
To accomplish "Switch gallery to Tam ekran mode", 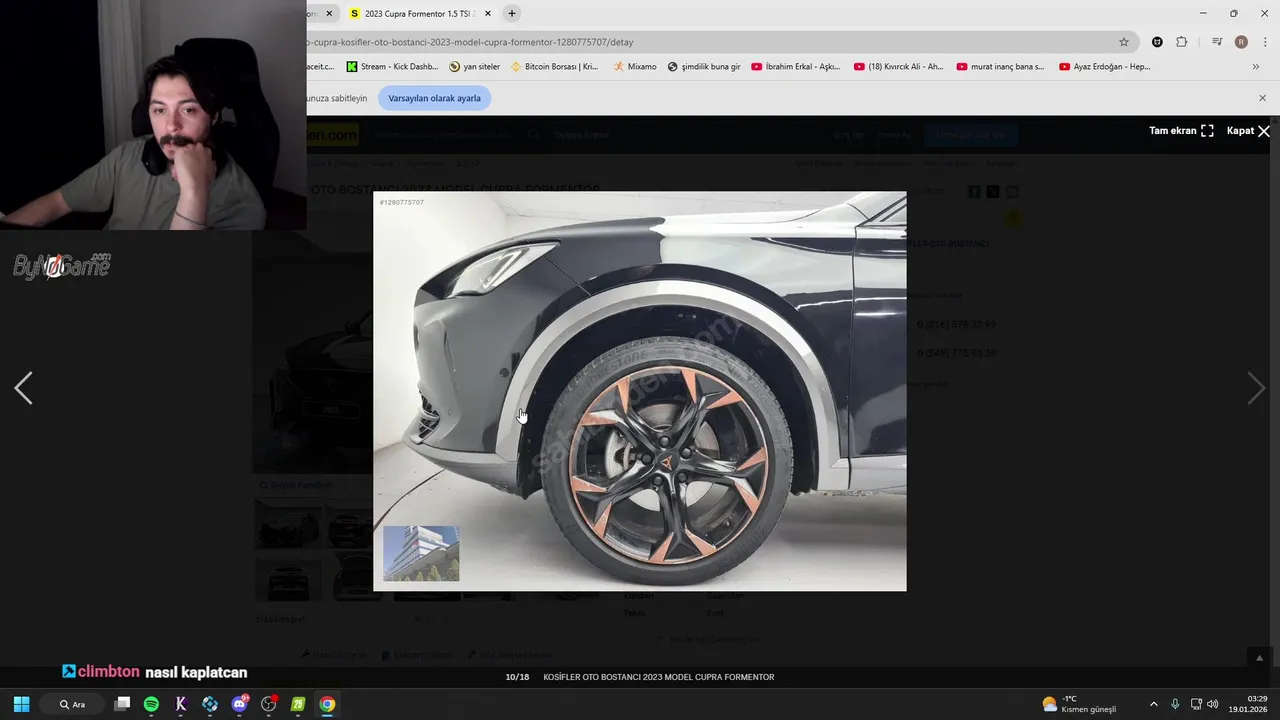I will [1181, 131].
